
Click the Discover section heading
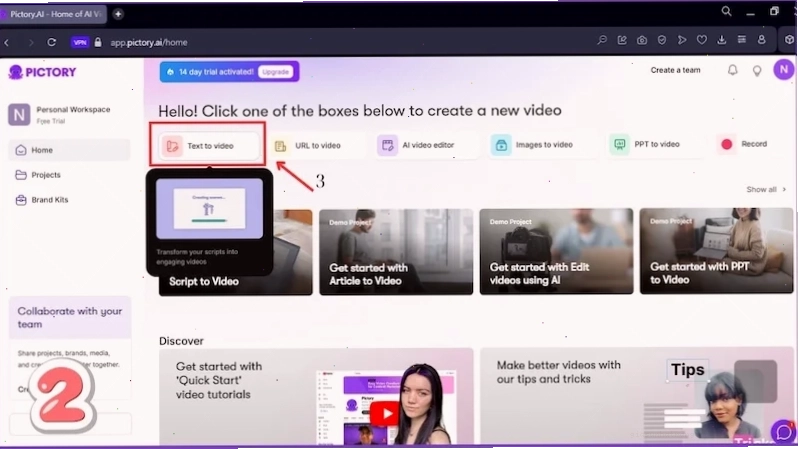coord(181,341)
